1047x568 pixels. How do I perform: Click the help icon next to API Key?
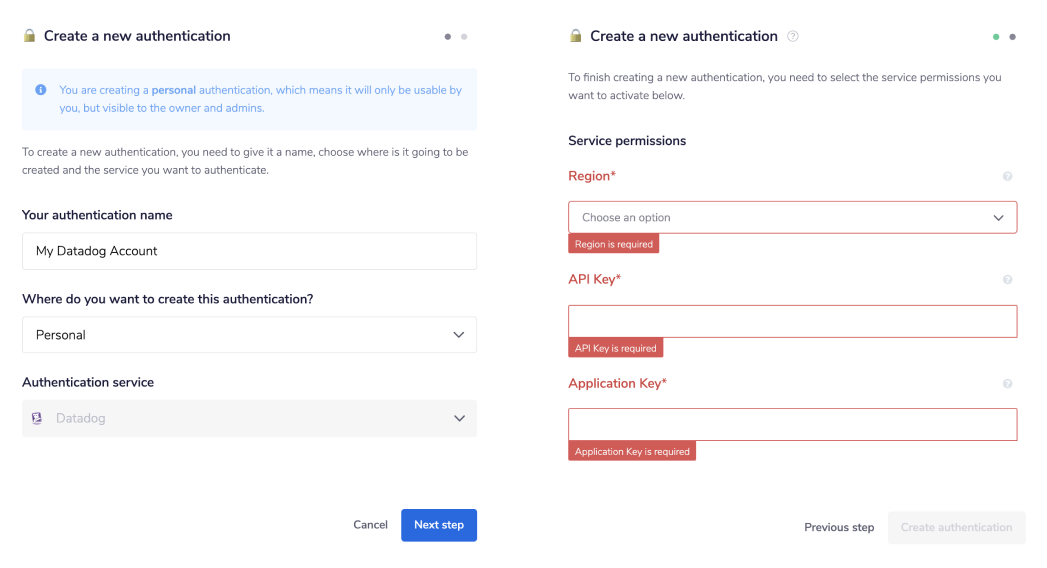pos(1007,280)
